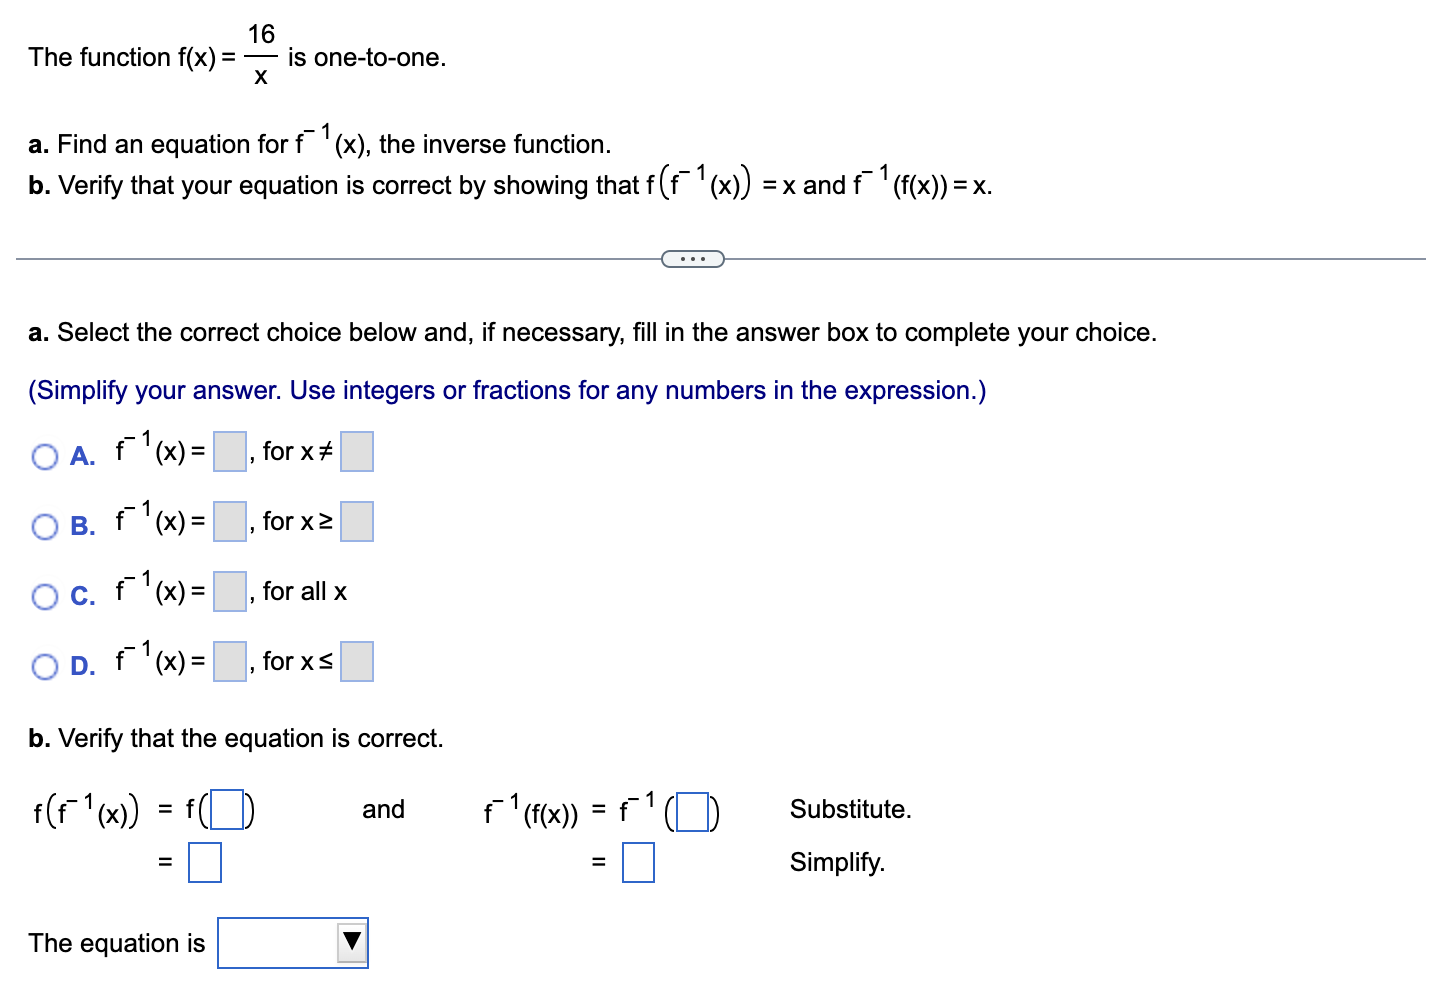Click the substitute box inside f(f⁻¹(x)) = f( )
Screen dimensions: 1440x1002
point(226,810)
